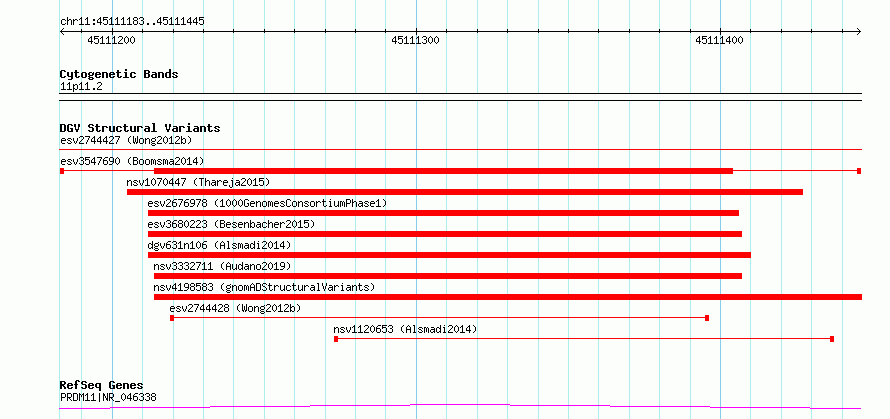Select the nsv4198583 red variant bar
The width and height of the screenshot is (890, 419).
click(508, 297)
